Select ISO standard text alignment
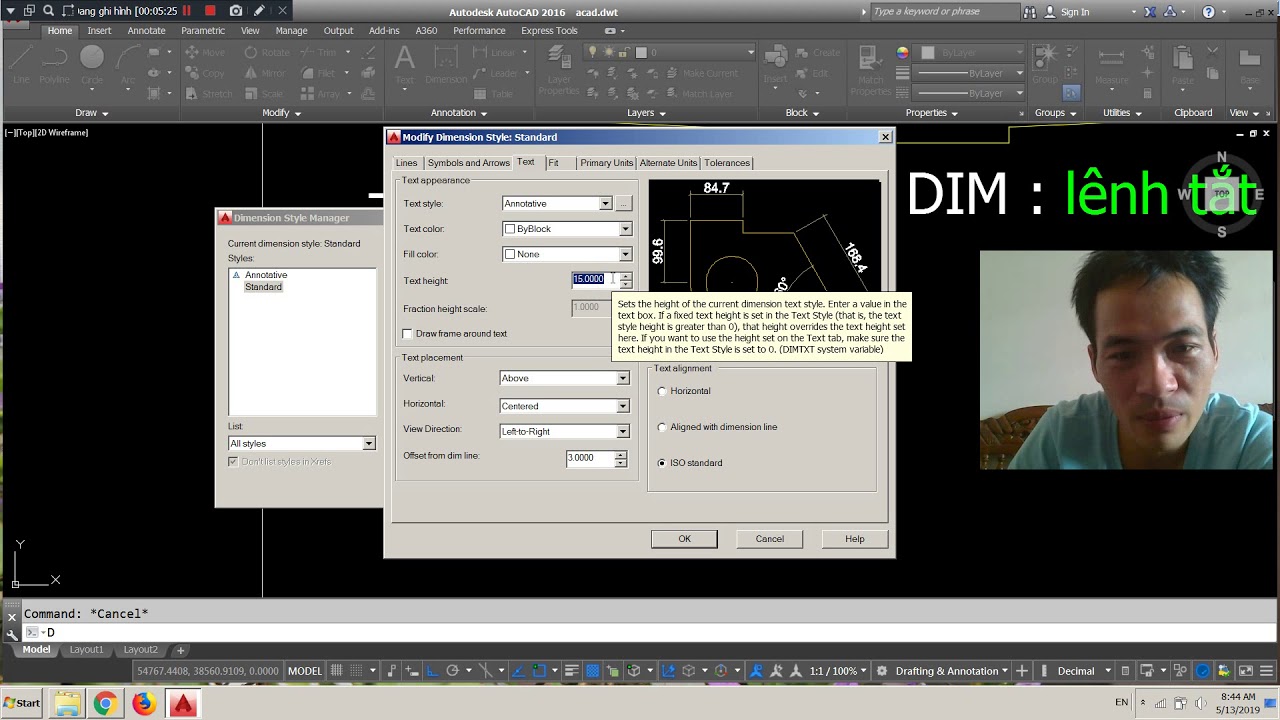 click(x=662, y=463)
